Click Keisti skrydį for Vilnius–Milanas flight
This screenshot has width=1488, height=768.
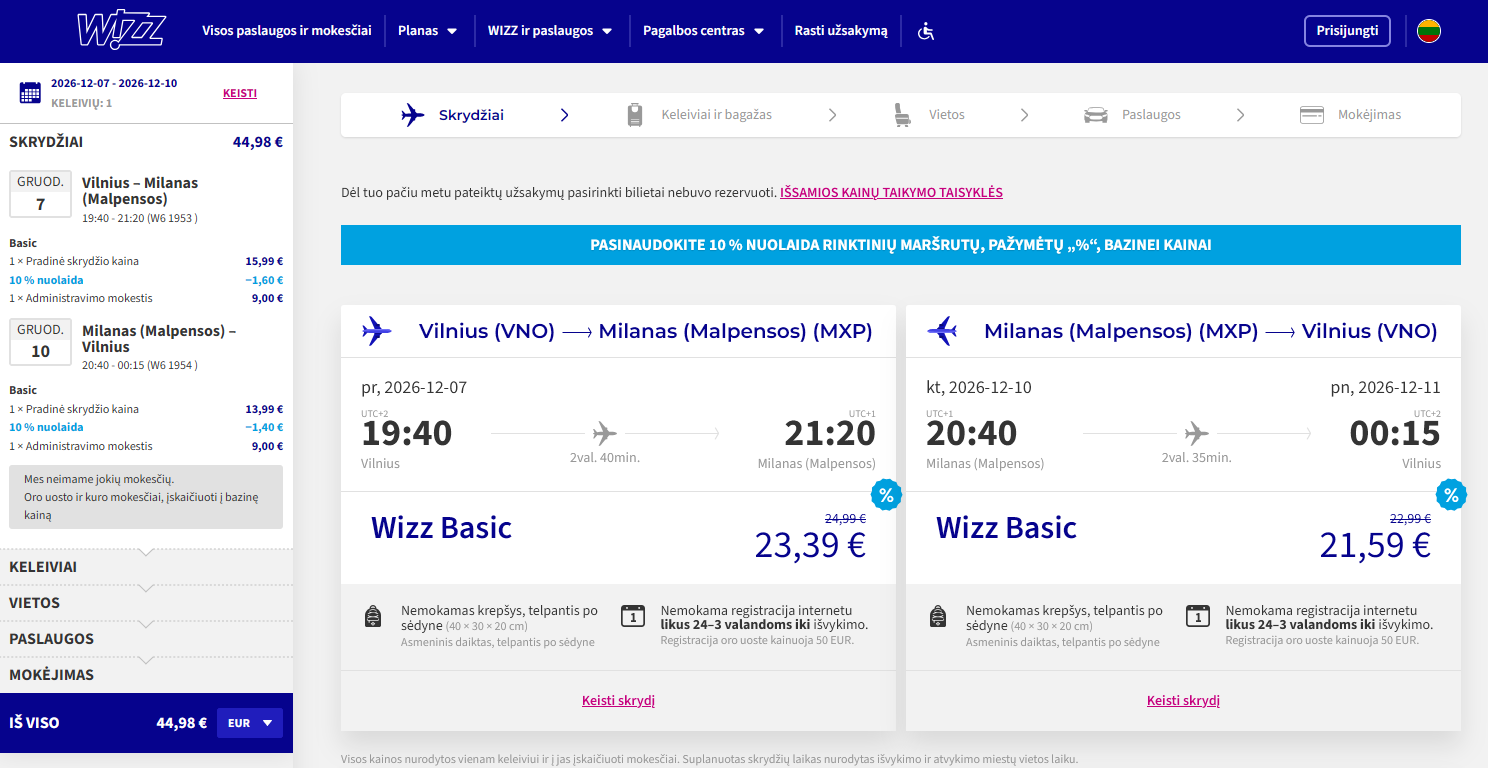click(x=618, y=701)
